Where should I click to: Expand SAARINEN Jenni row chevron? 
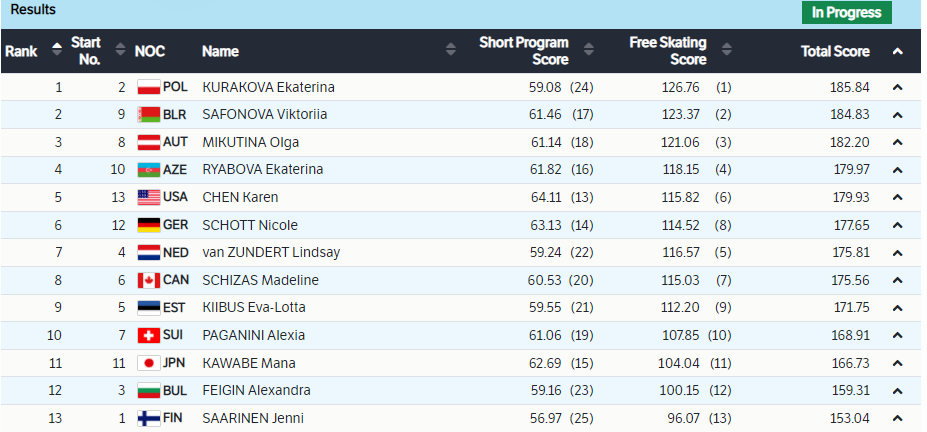(898, 418)
